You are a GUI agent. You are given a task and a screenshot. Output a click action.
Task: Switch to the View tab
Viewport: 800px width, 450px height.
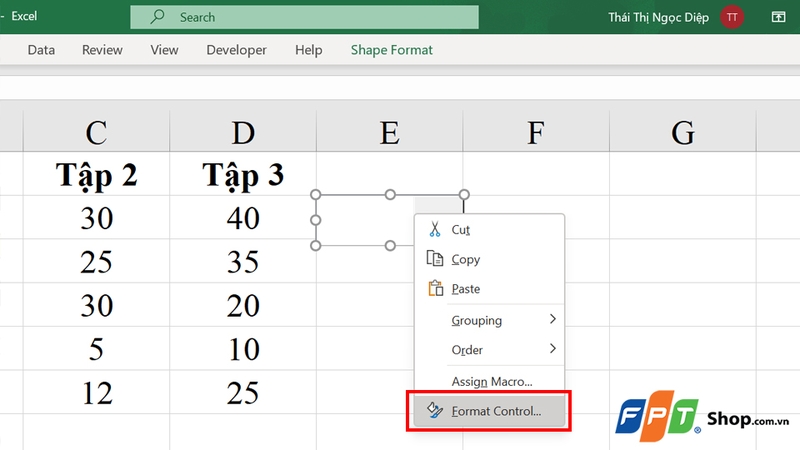click(x=164, y=50)
